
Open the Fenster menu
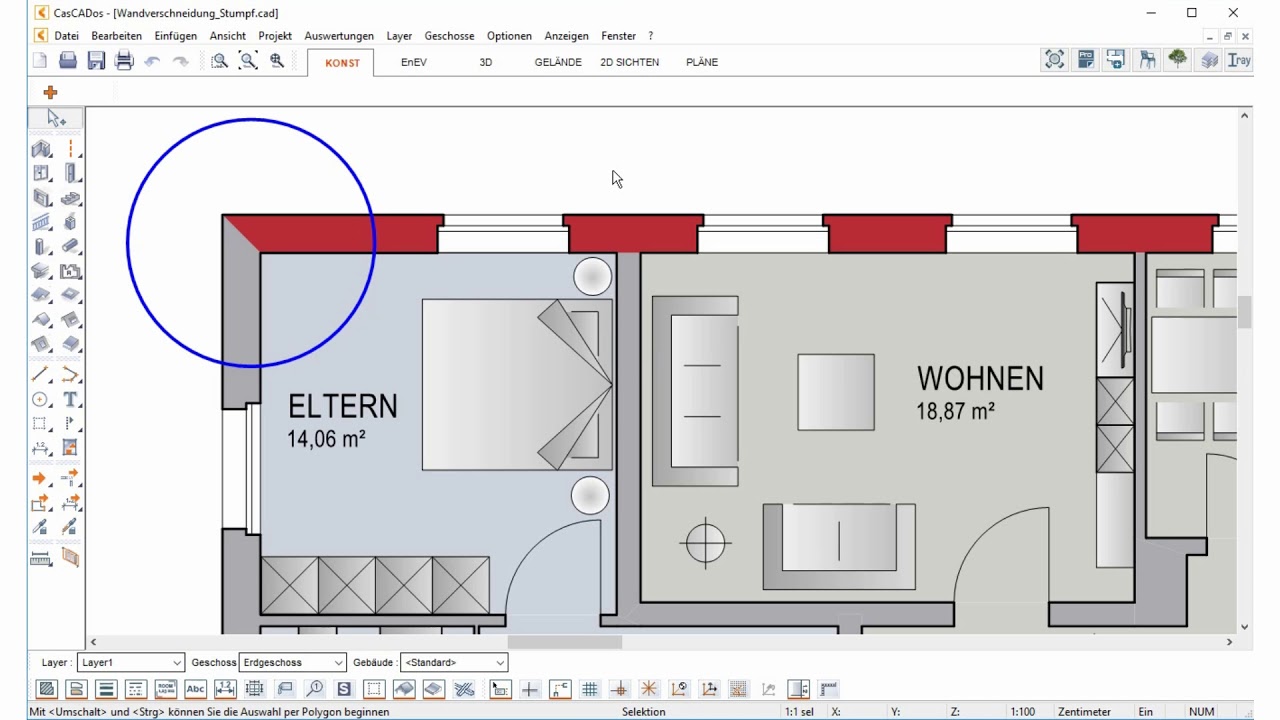618,36
